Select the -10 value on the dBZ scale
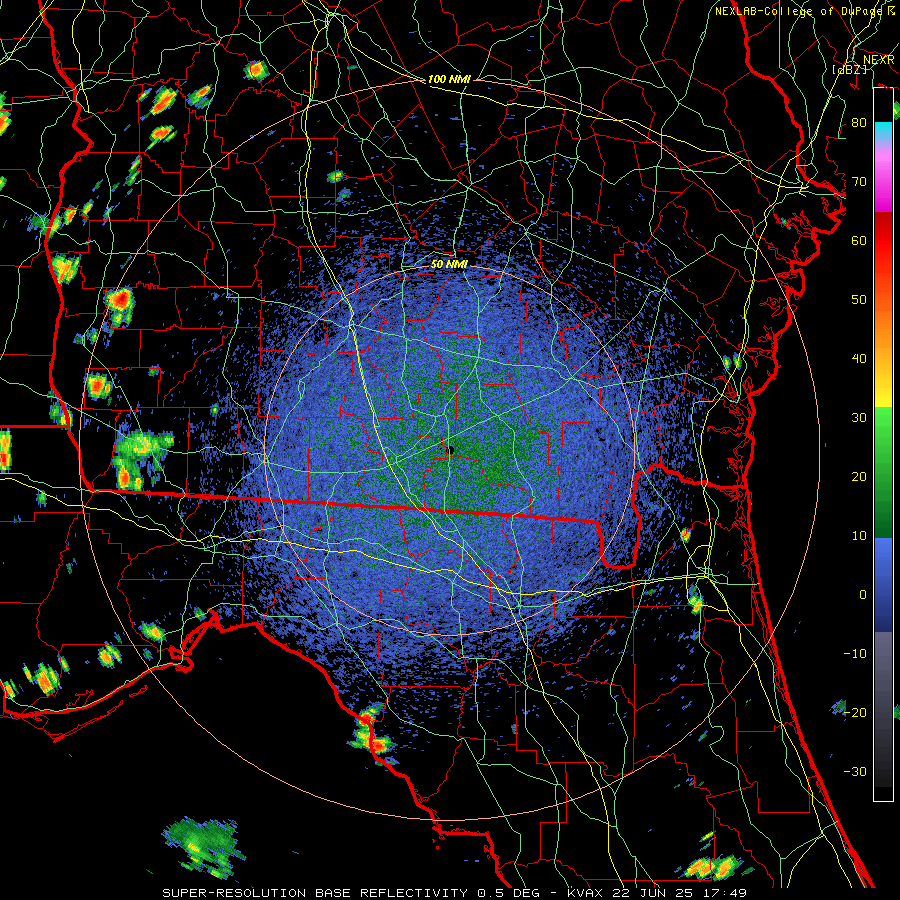This screenshot has width=900, height=900. pyautogui.click(x=855, y=654)
